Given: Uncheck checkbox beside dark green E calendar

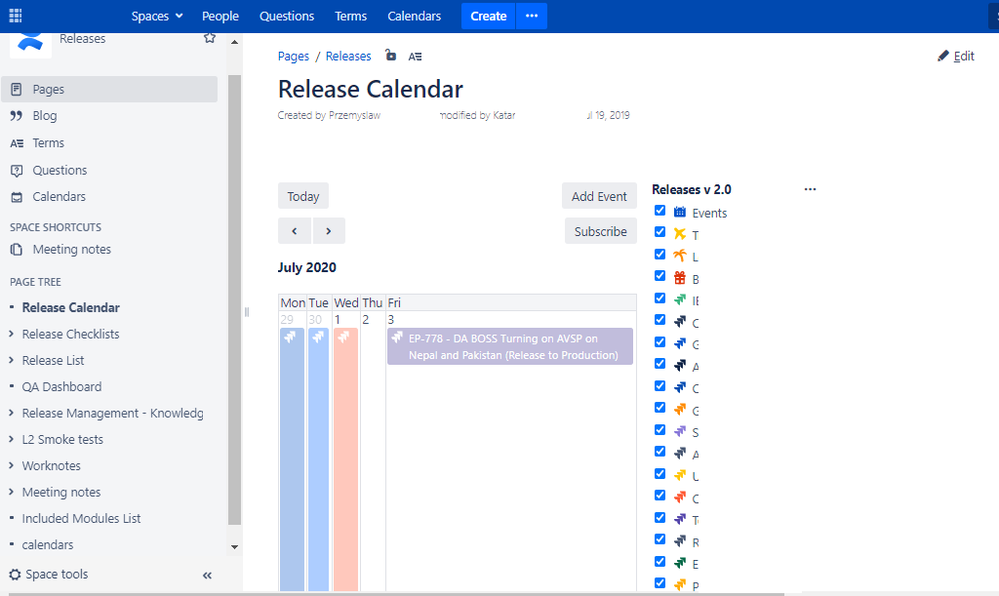Looking at the screenshot, I should tap(660, 562).
